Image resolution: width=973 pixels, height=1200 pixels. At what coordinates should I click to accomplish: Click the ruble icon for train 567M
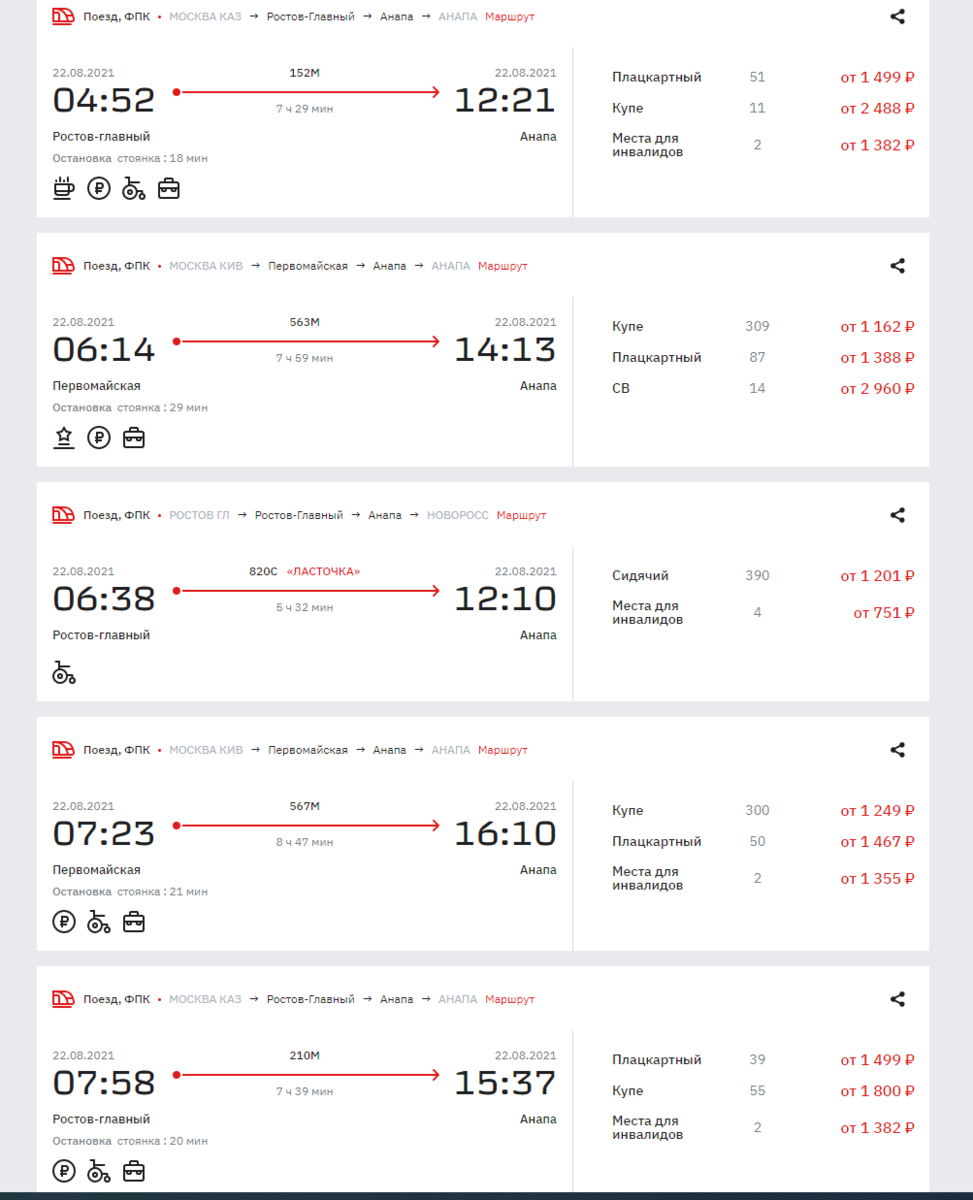click(64, 921)
